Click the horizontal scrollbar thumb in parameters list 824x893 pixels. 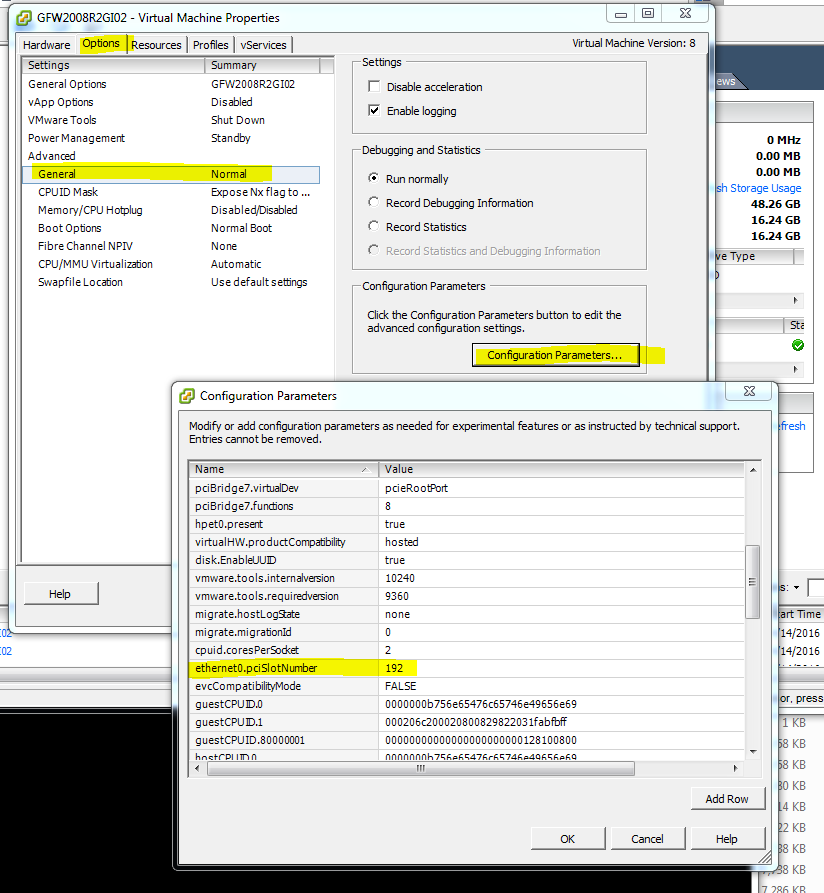click(421, 768)
